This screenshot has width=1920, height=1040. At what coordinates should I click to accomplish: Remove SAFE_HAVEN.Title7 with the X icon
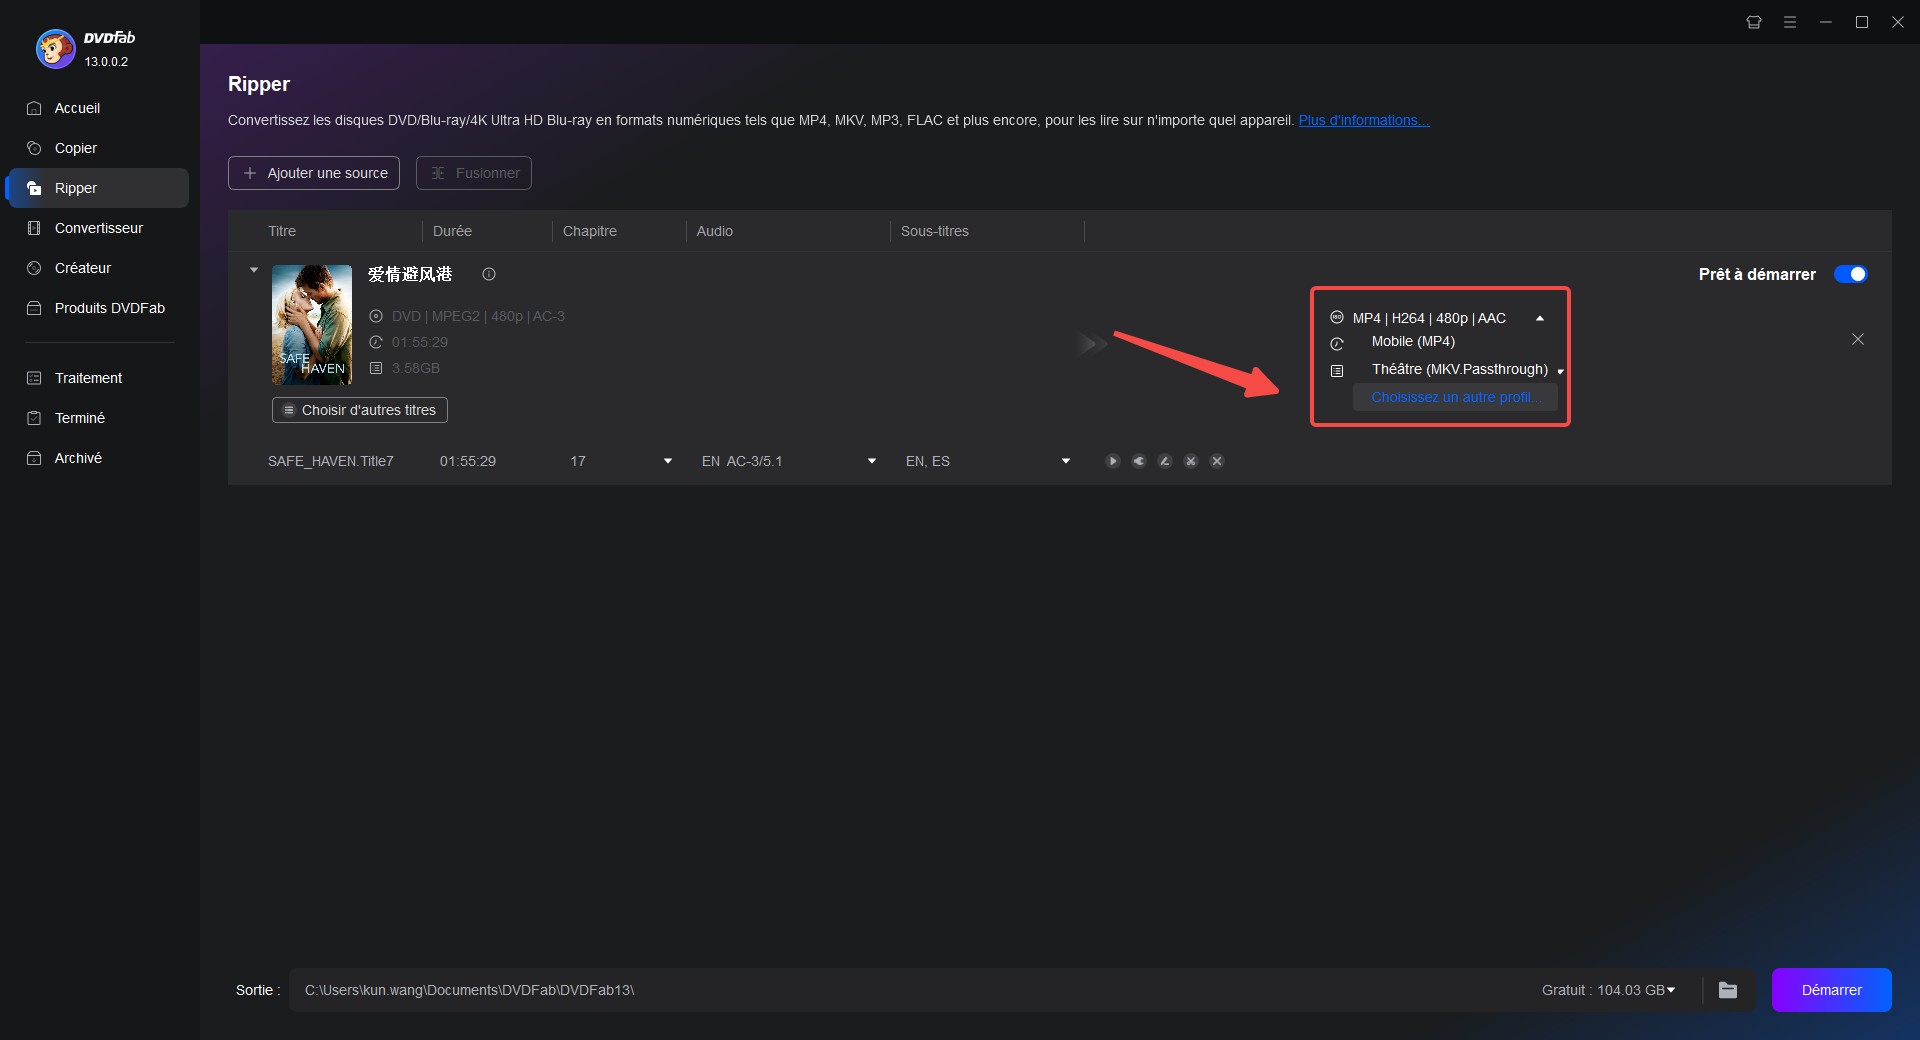1217,461
